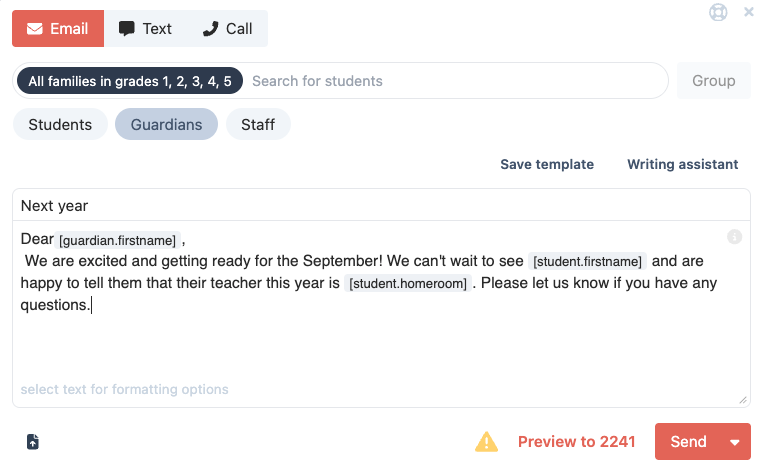Click the Next year subject field

(x=380, y=206)
